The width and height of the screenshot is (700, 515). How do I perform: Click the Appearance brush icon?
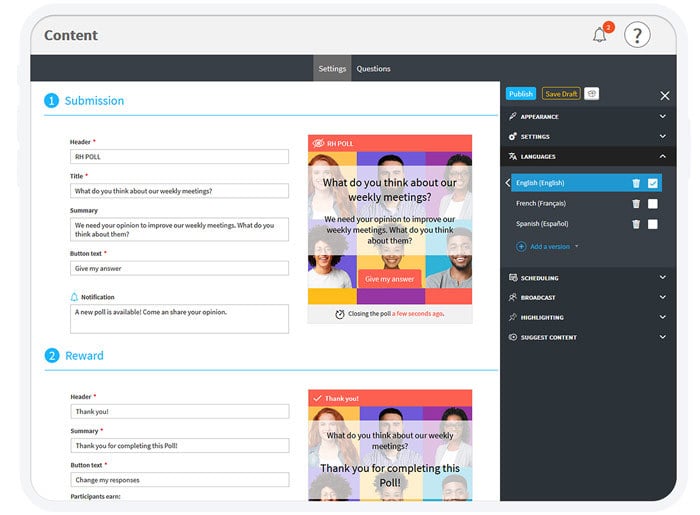click(x=512, y=116)
